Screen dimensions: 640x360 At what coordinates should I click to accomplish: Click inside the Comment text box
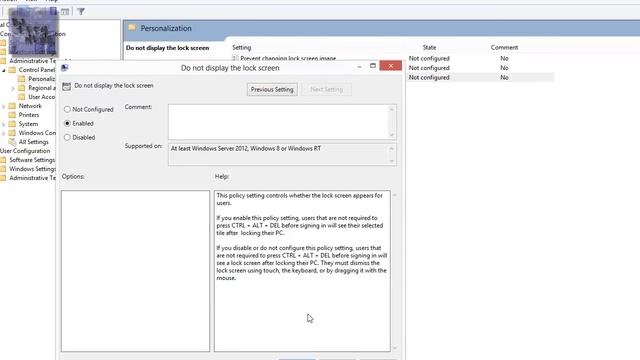[x=278, y=122]
